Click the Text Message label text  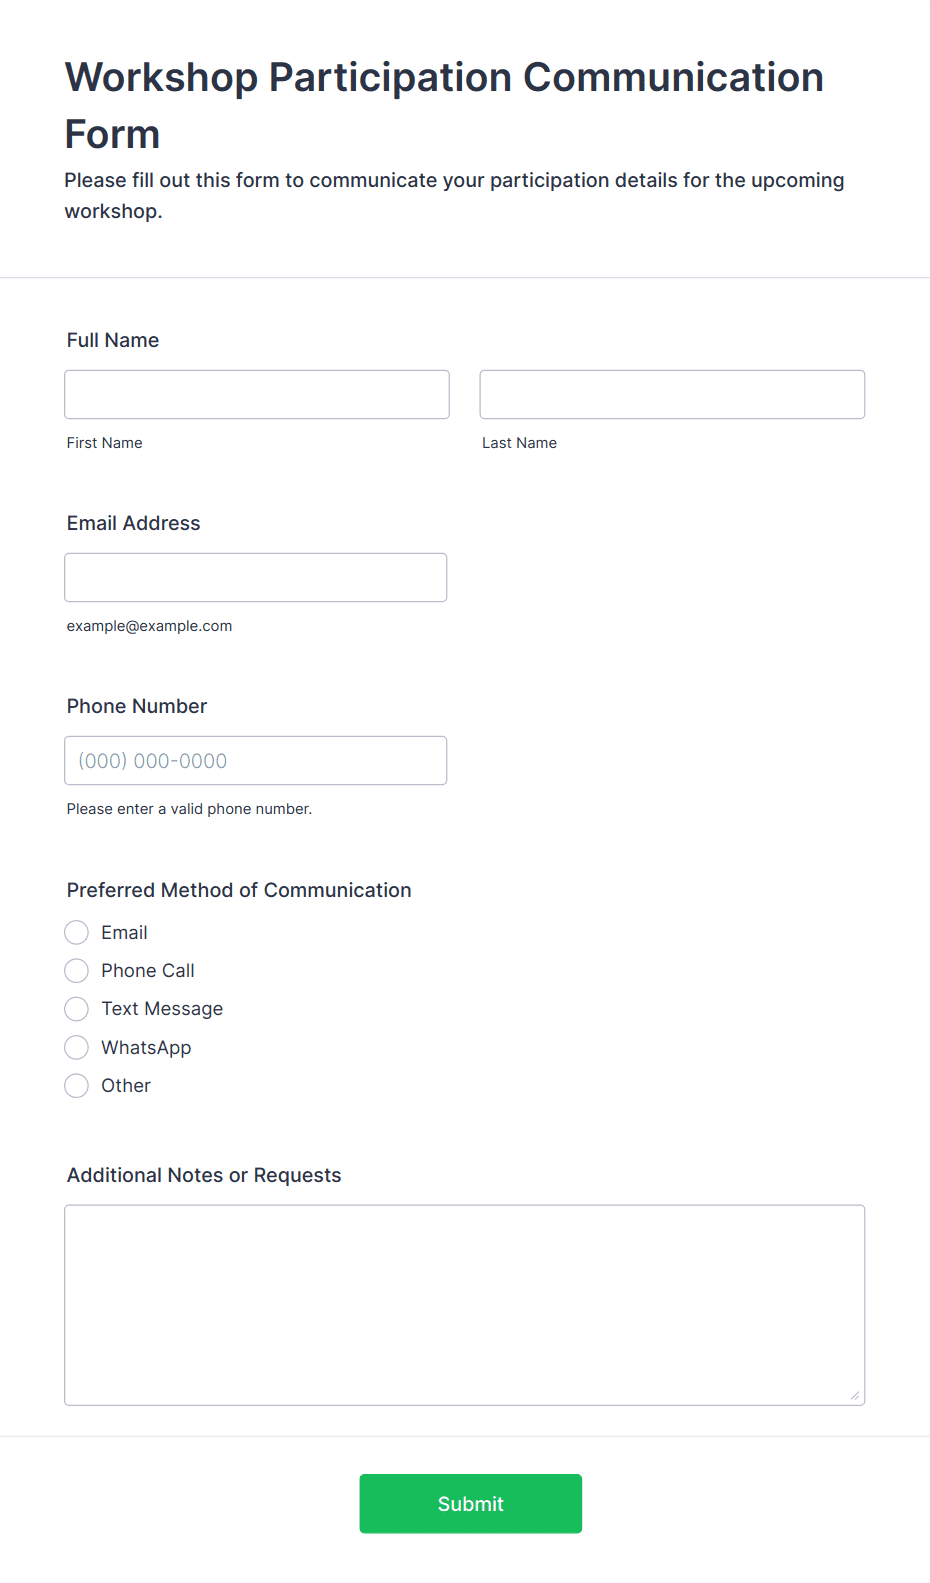162,1009
